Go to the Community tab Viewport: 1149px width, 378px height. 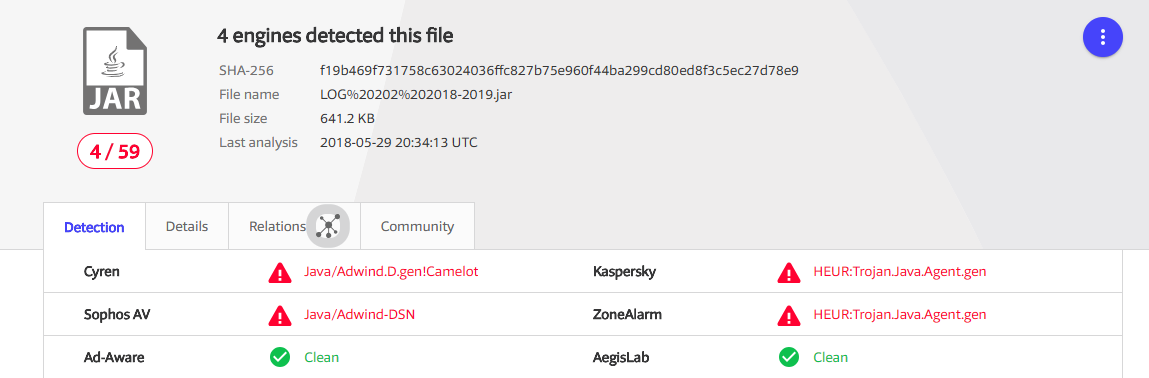(418, 226)
